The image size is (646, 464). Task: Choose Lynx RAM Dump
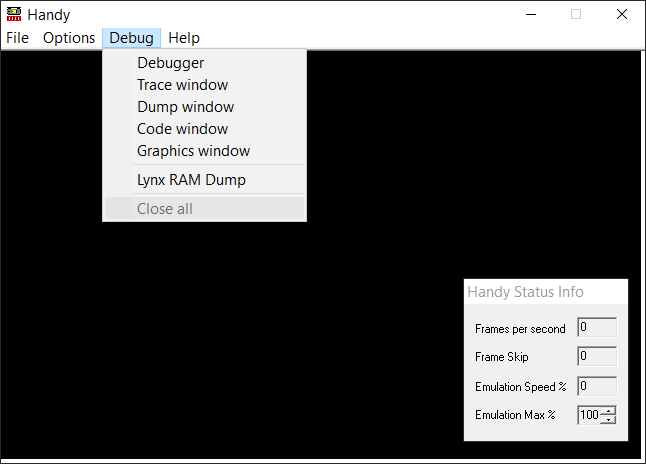click(x=204, y=180)
